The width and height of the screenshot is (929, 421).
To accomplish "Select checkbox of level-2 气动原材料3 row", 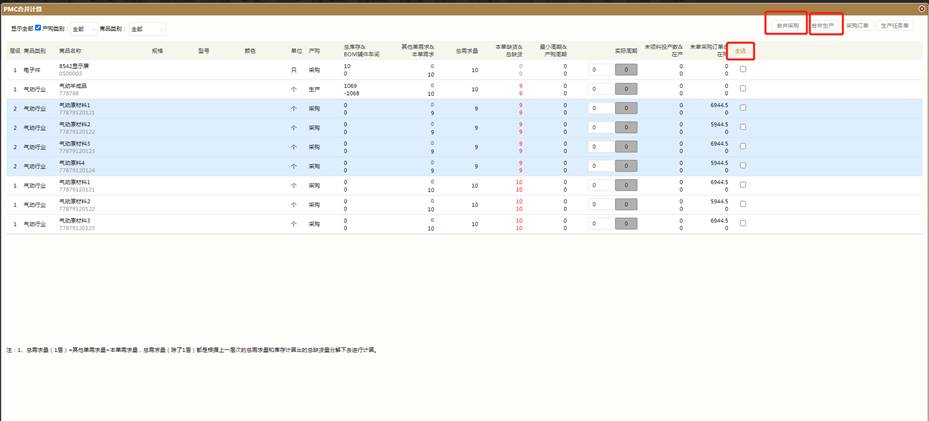I will point(743,146).
